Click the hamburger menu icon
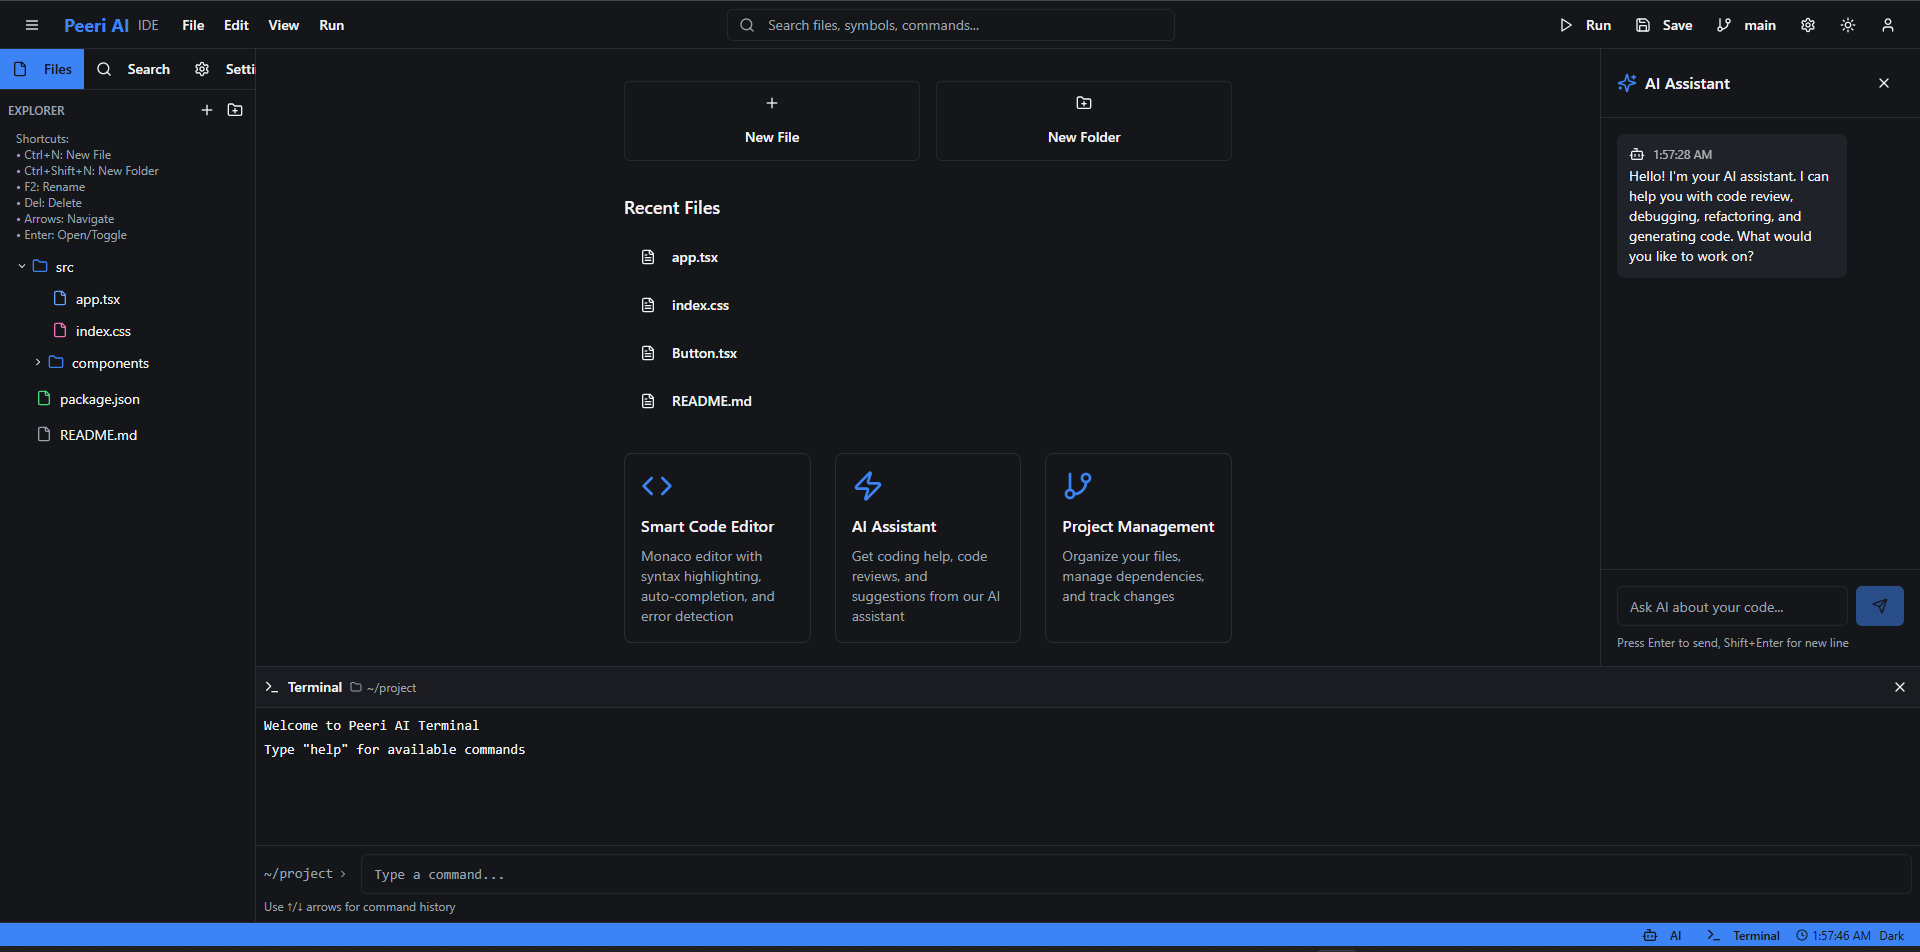This screenshot has width=1920, height=952. click(x=32, y=25)
